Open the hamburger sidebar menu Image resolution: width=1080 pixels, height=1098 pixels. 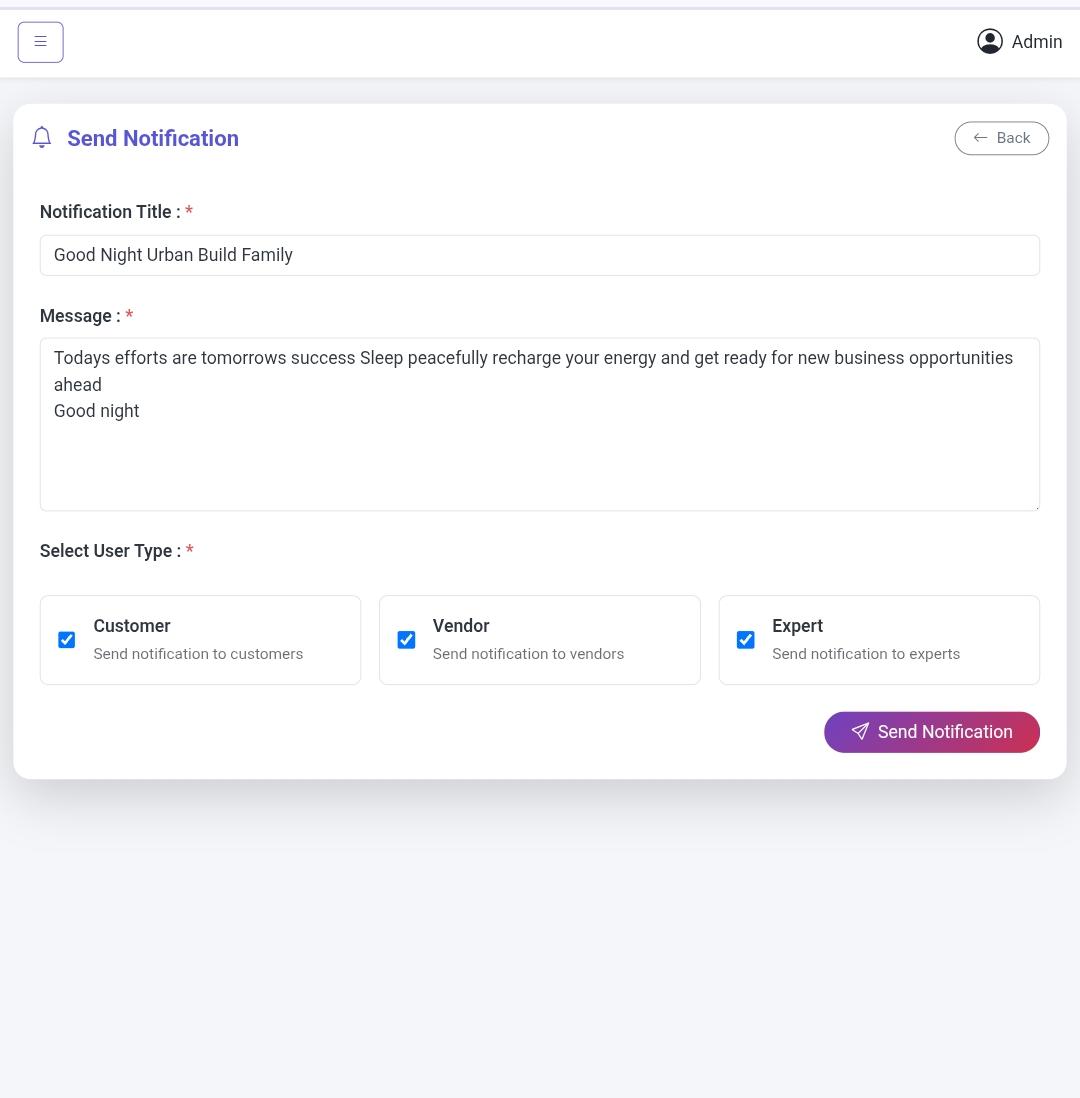point(41,42)
